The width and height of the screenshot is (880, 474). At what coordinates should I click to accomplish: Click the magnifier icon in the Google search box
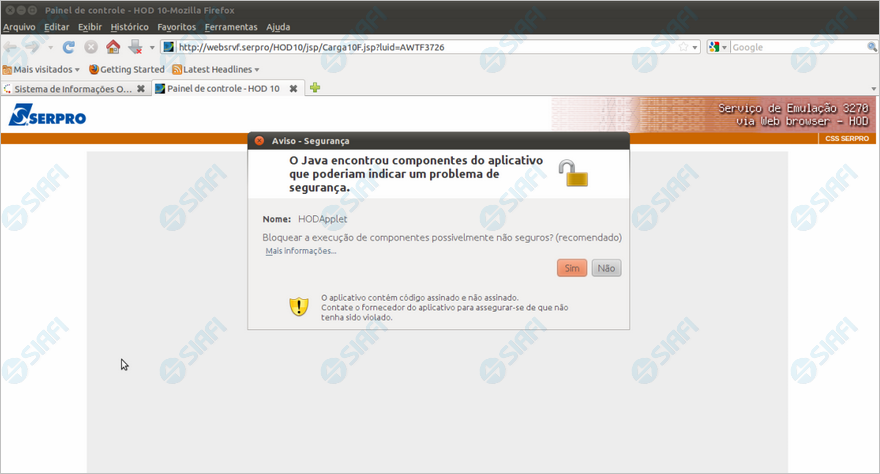click(x=871, y=47)
